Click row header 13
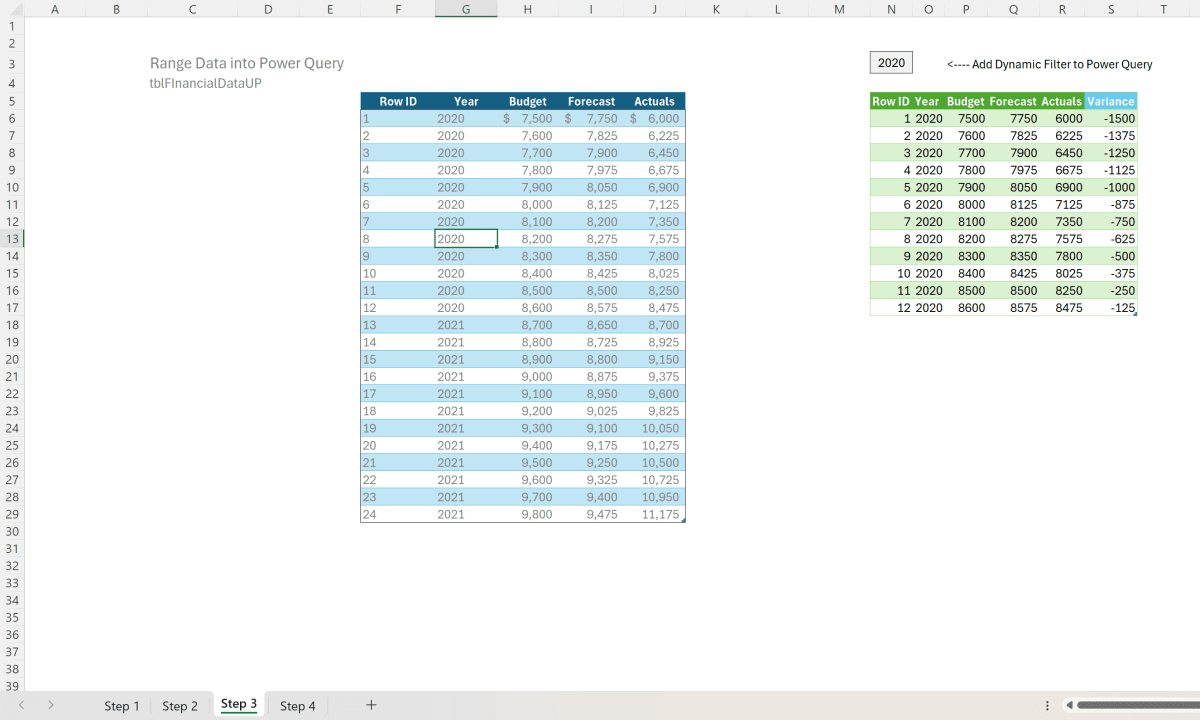This screenshot has height=720, width=1200. (x=11, y=239)
